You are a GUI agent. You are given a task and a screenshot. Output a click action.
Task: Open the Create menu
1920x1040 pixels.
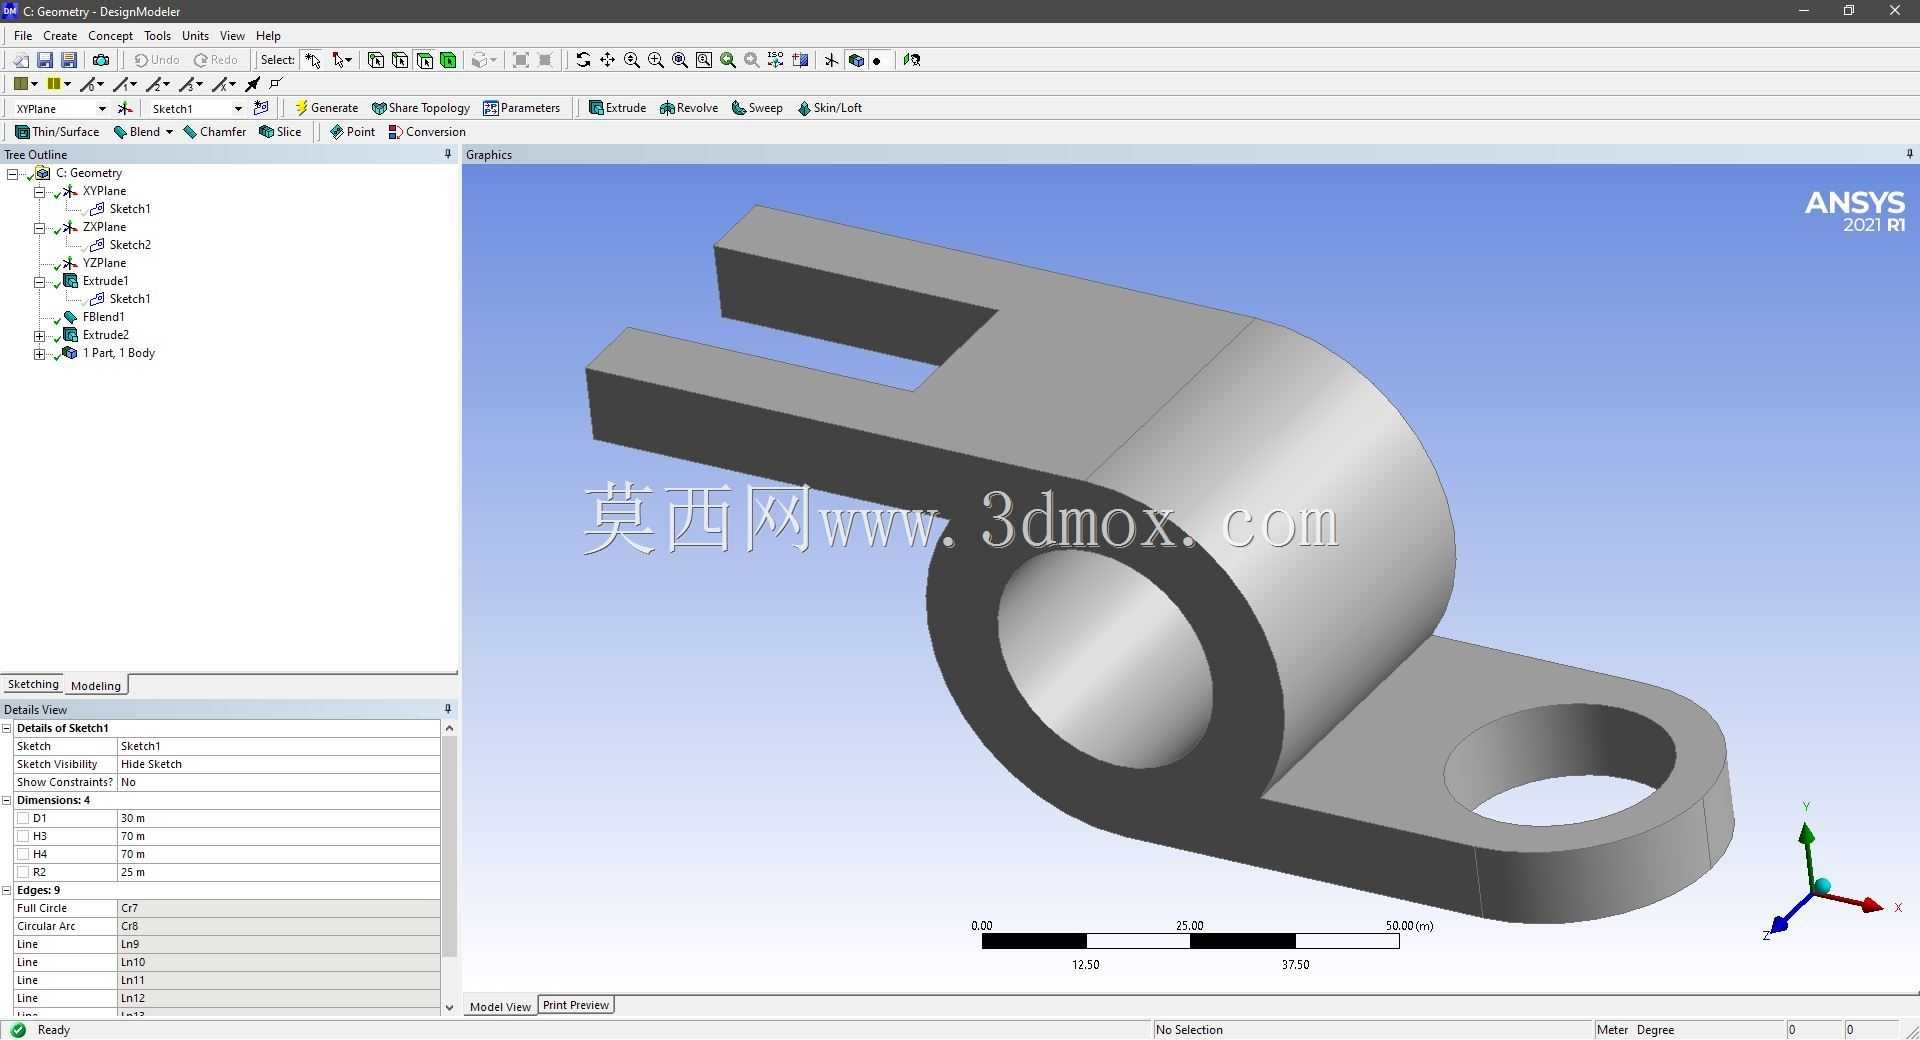point(60,35)
